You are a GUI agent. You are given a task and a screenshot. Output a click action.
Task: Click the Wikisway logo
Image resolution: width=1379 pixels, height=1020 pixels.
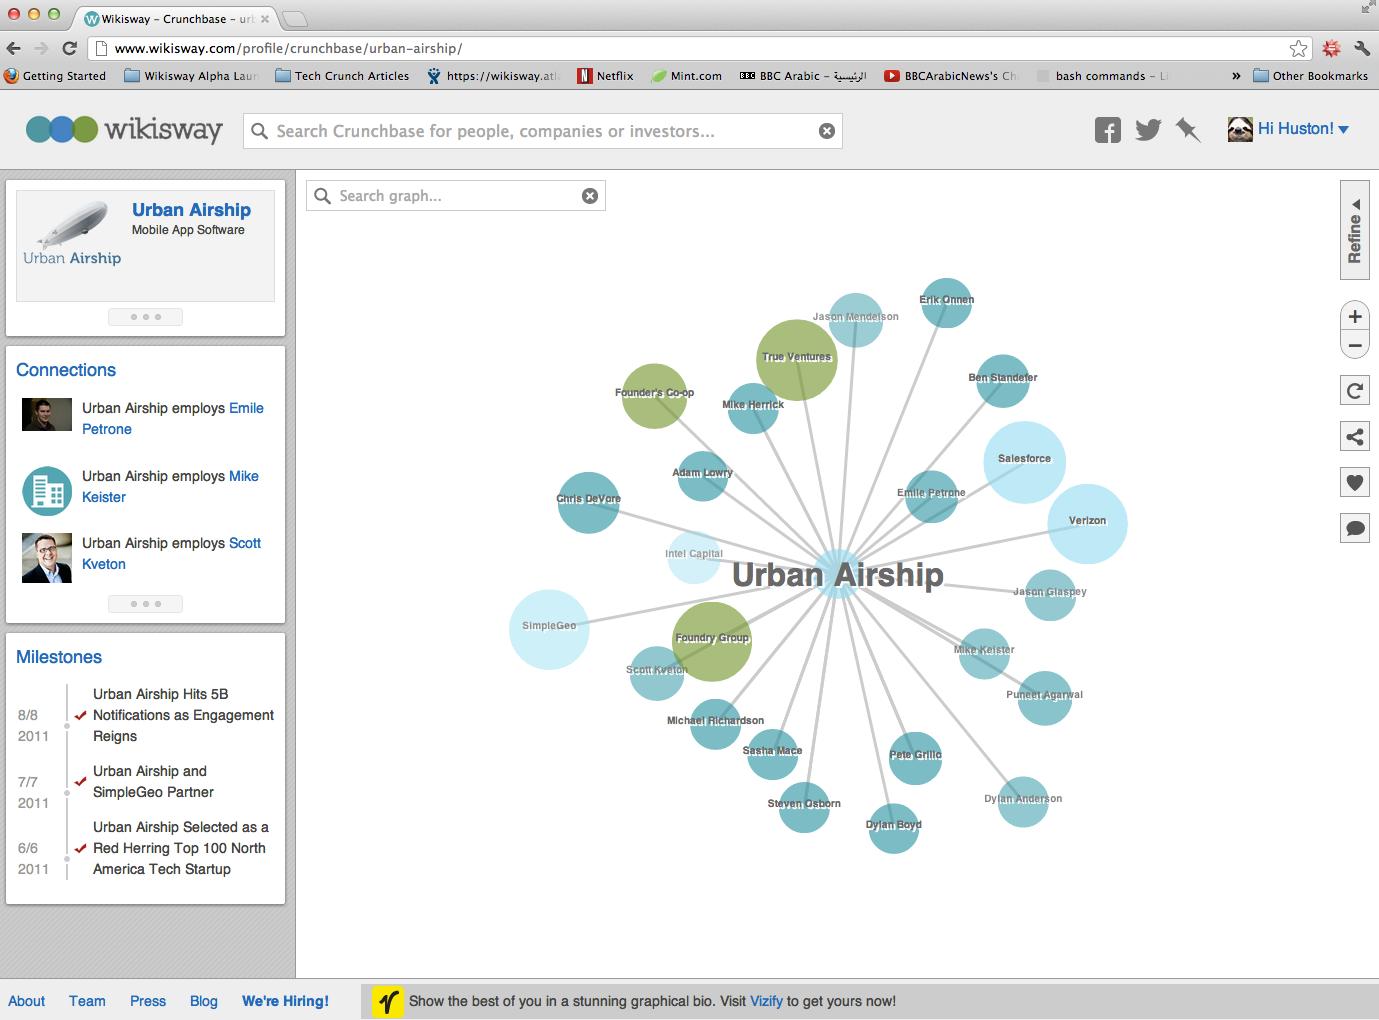pyautogui.click(x=124, y=129)
